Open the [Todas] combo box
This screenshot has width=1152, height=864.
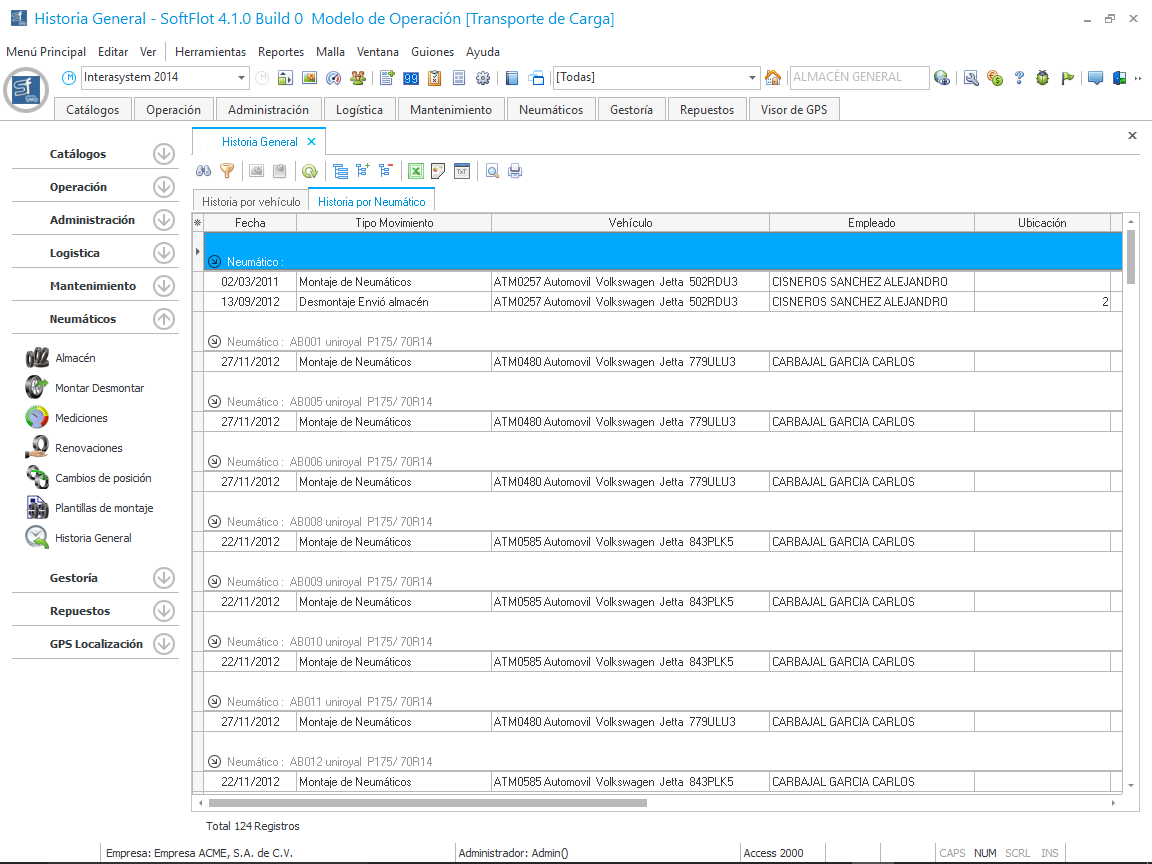tap(753, 78)
